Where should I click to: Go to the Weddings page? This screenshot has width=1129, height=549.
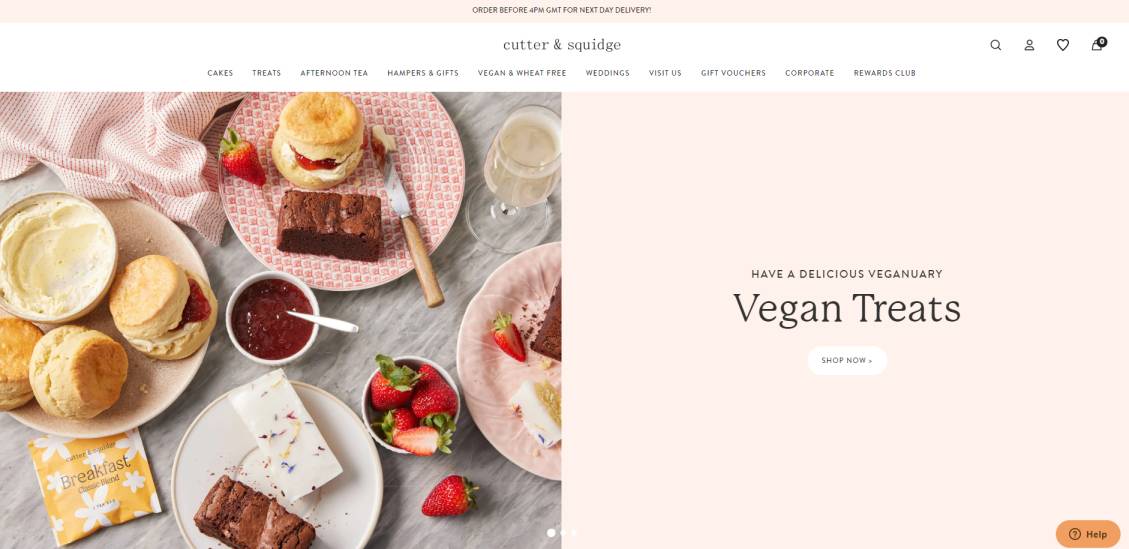point(608,73)
